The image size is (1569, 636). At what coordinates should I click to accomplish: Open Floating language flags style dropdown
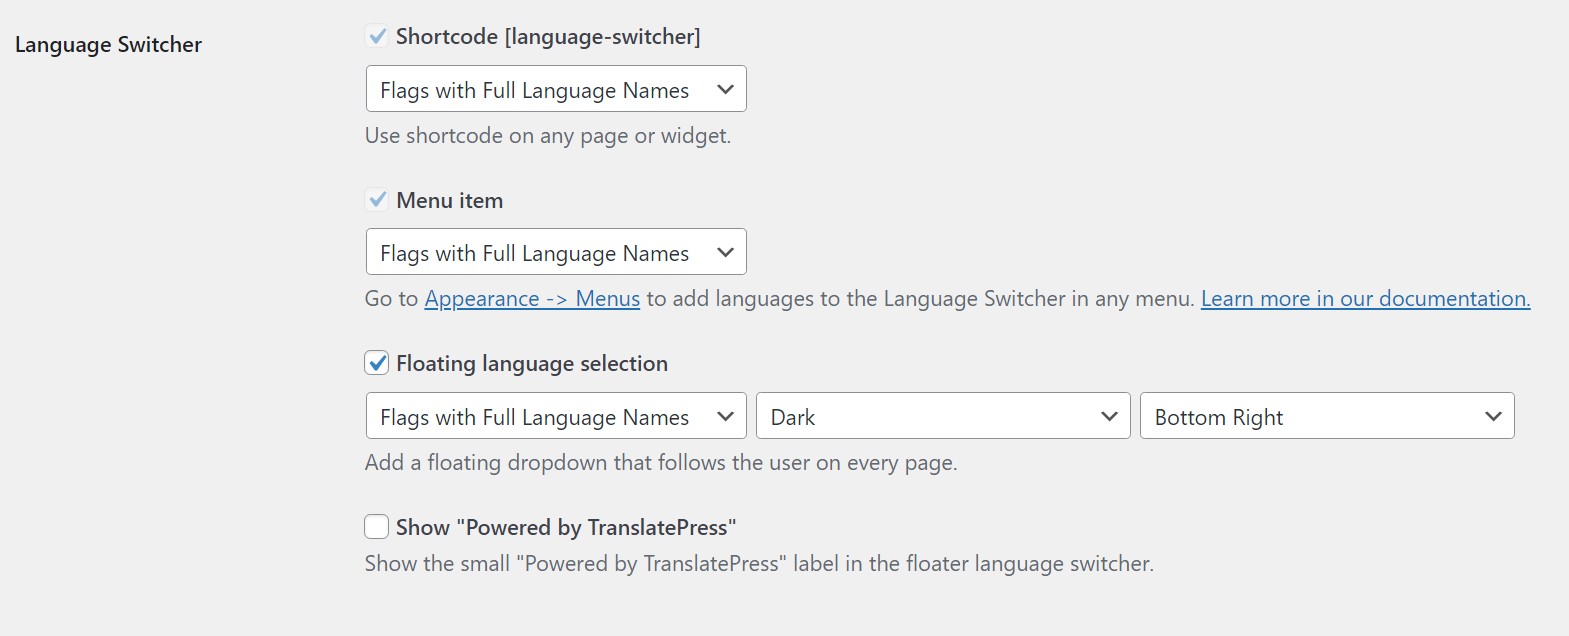tap(556, 416)
